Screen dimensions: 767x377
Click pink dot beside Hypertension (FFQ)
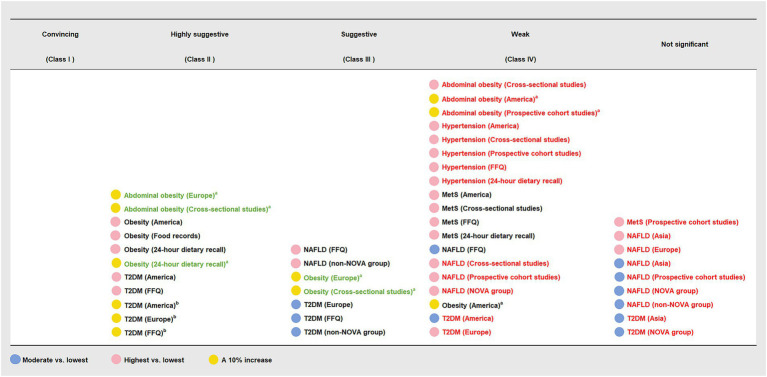tap(433, 167)
